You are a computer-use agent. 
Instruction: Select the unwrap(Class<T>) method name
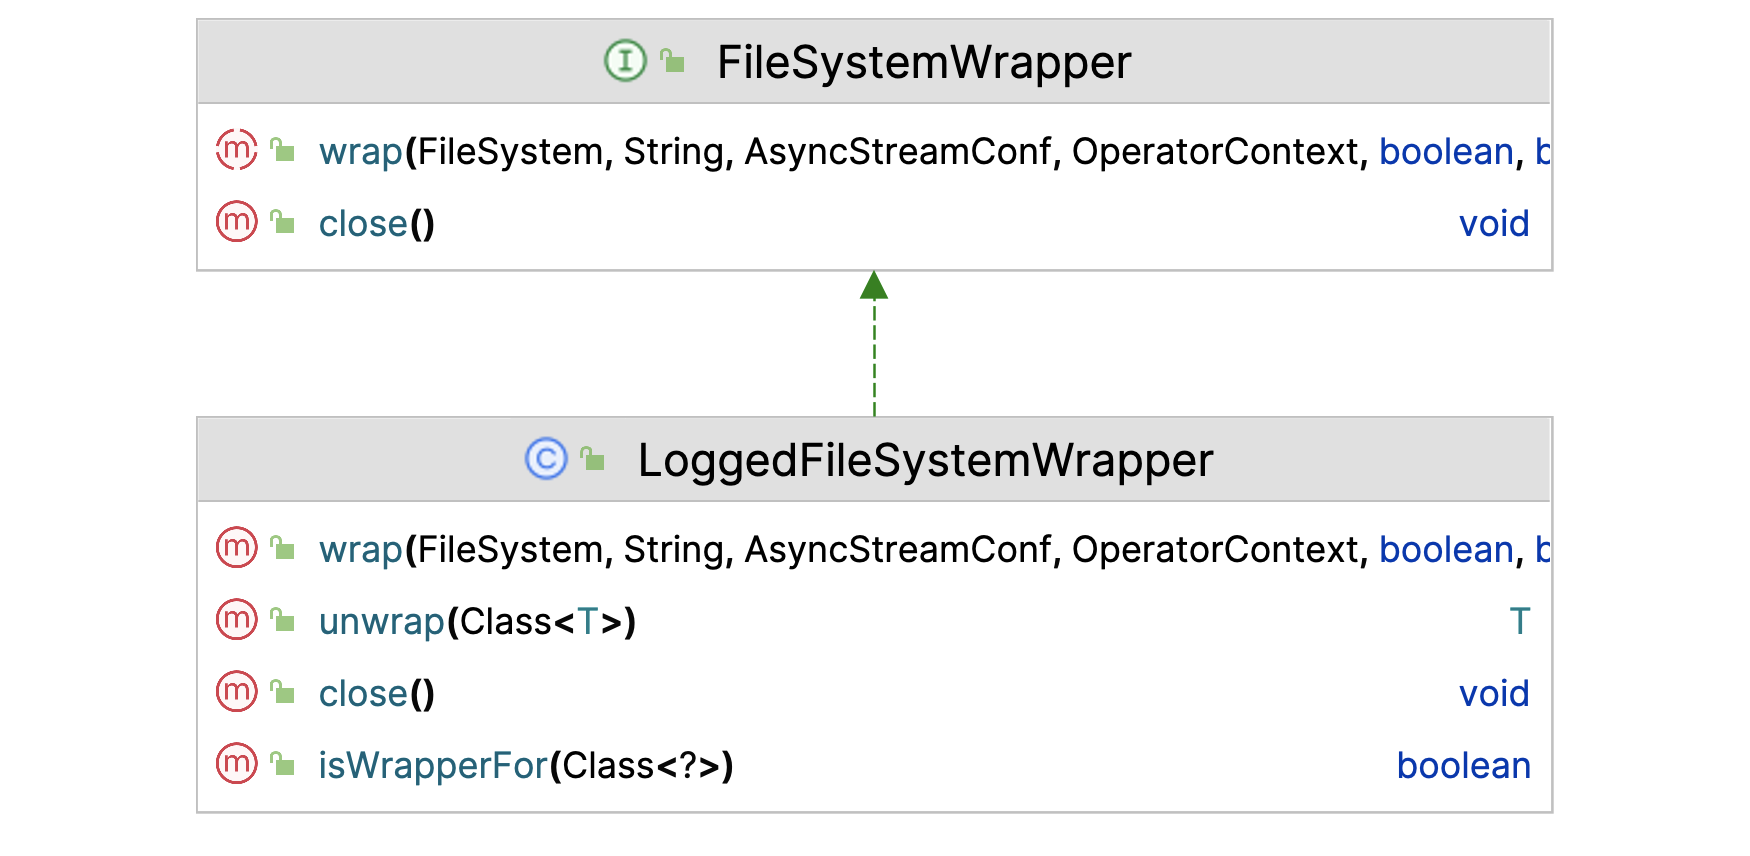[x=477, y=622]
